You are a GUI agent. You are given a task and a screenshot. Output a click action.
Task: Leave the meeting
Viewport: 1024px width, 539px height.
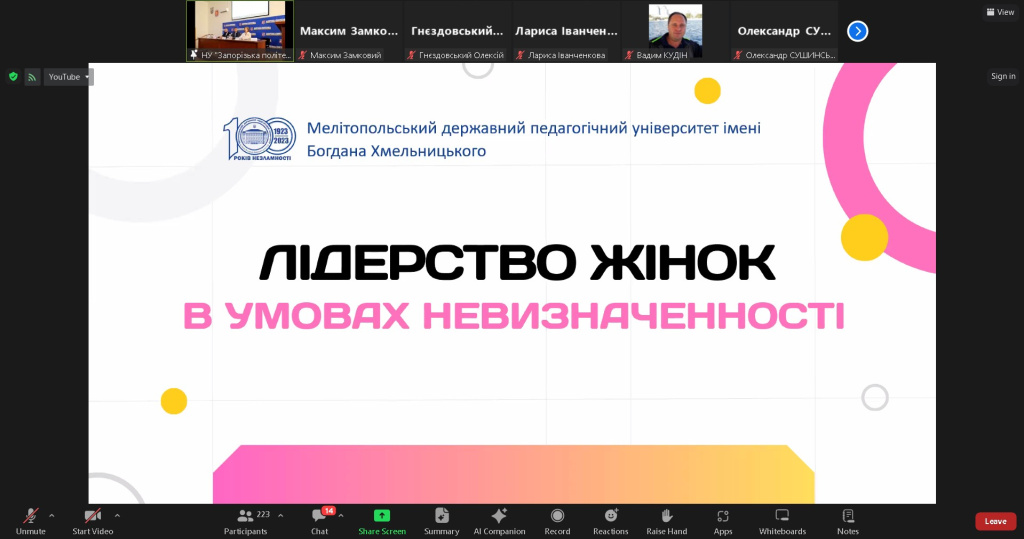coord(995,521)
